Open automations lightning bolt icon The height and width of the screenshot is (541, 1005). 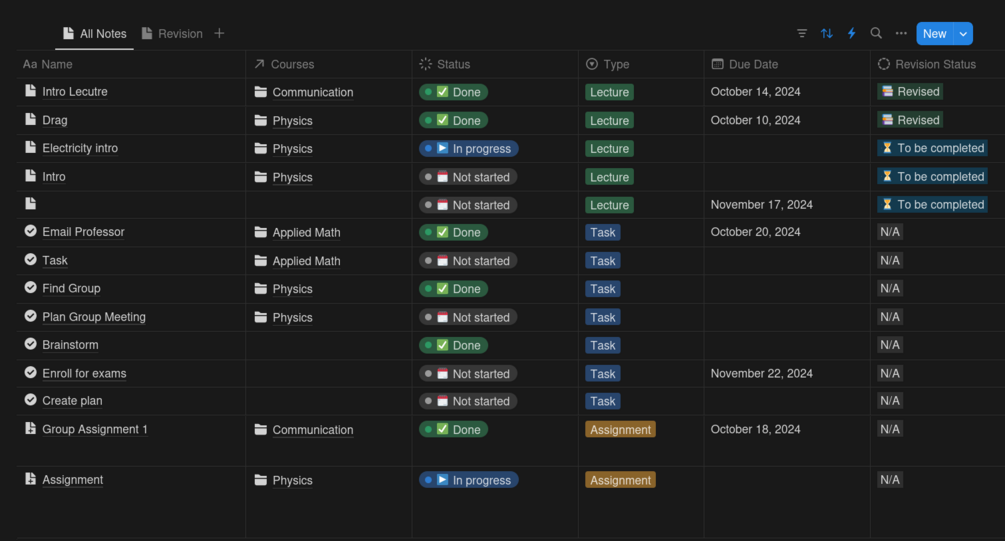(x=852, y=33)
